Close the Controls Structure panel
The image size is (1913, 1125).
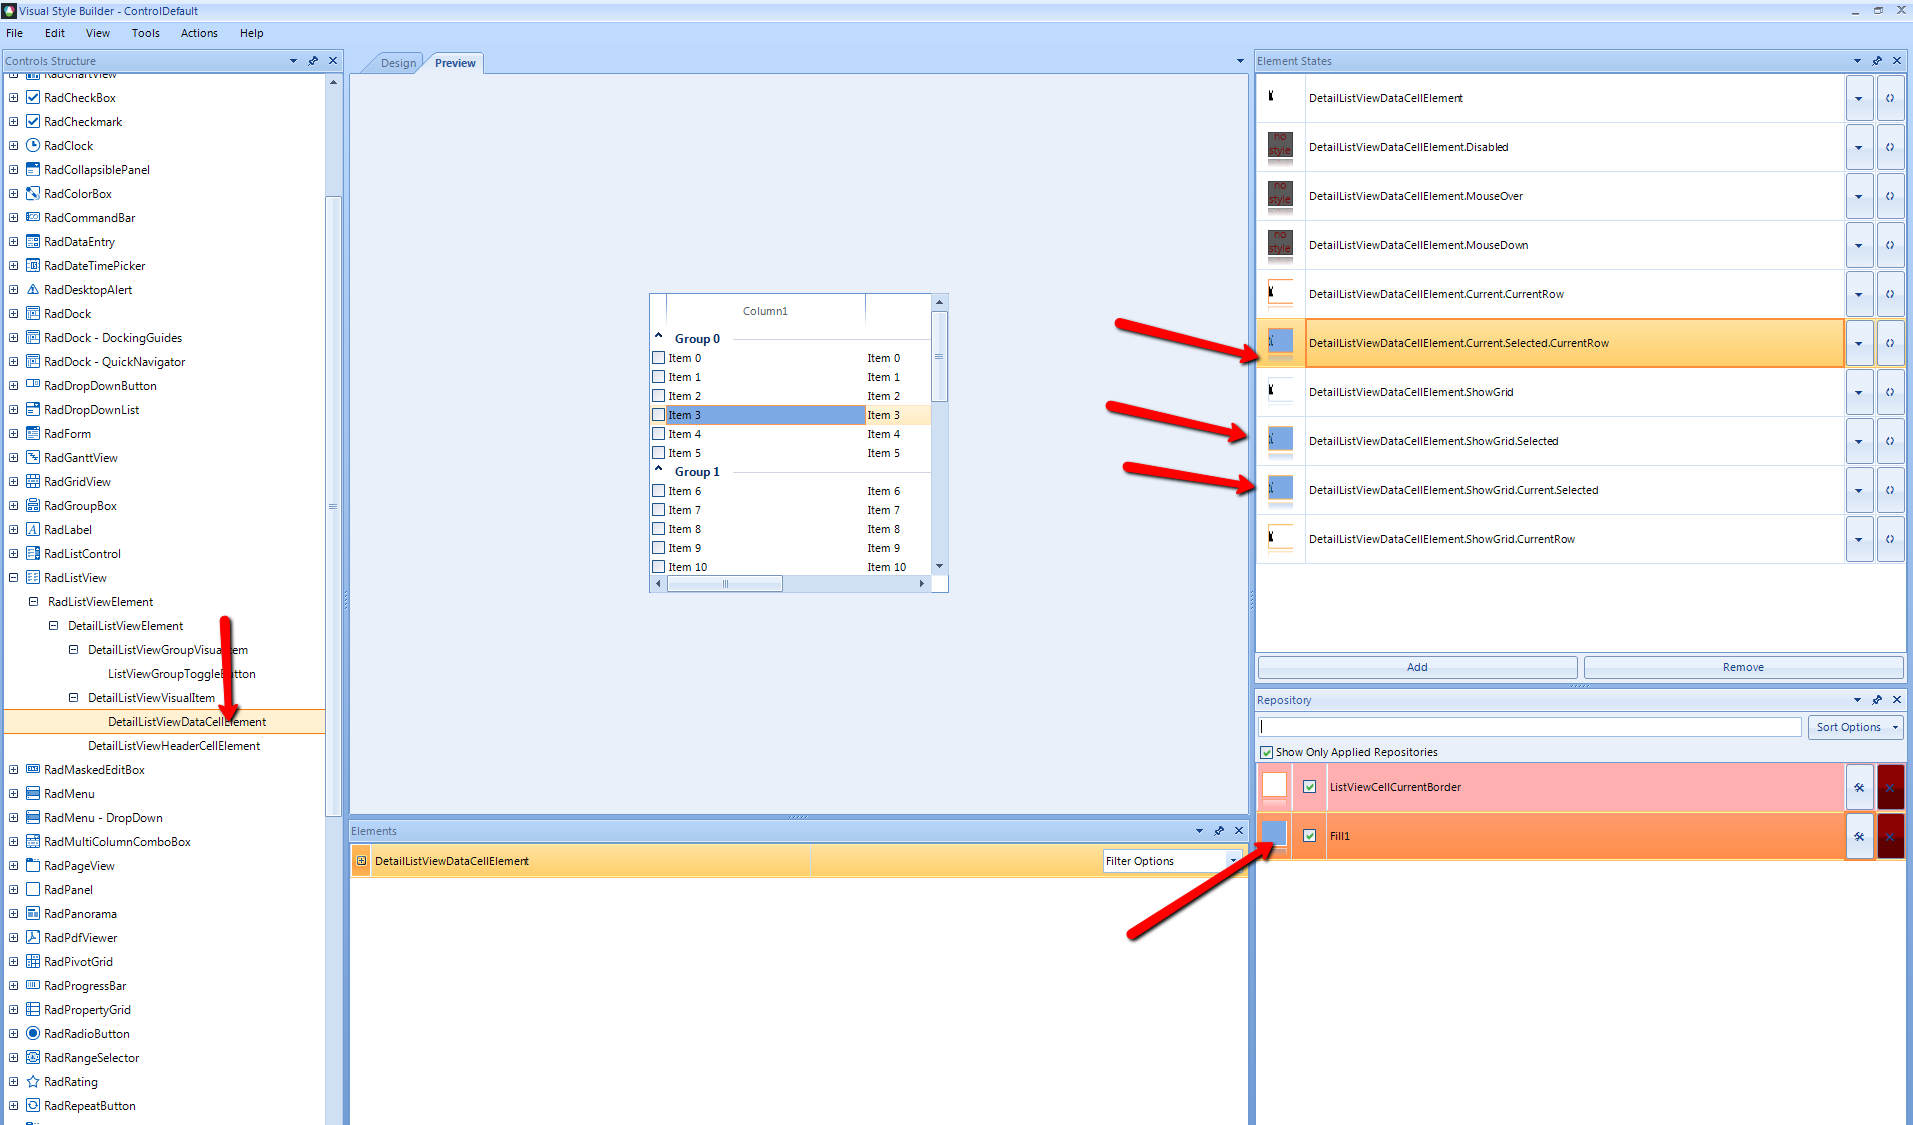pyautogui.click(x=333, y=61)
